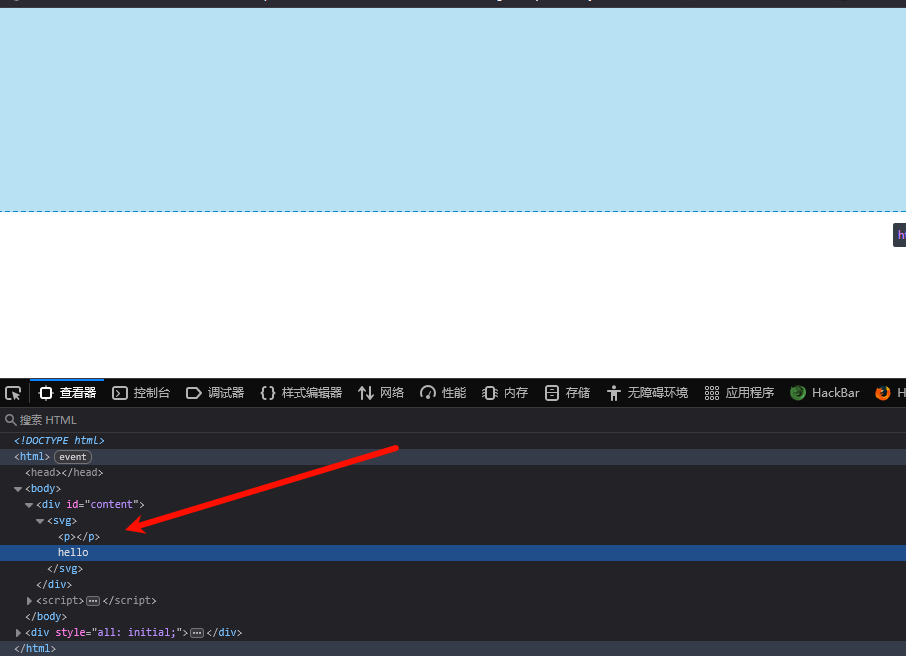
Task: Select the <head></head> node
Action: [x=64, y=473]
